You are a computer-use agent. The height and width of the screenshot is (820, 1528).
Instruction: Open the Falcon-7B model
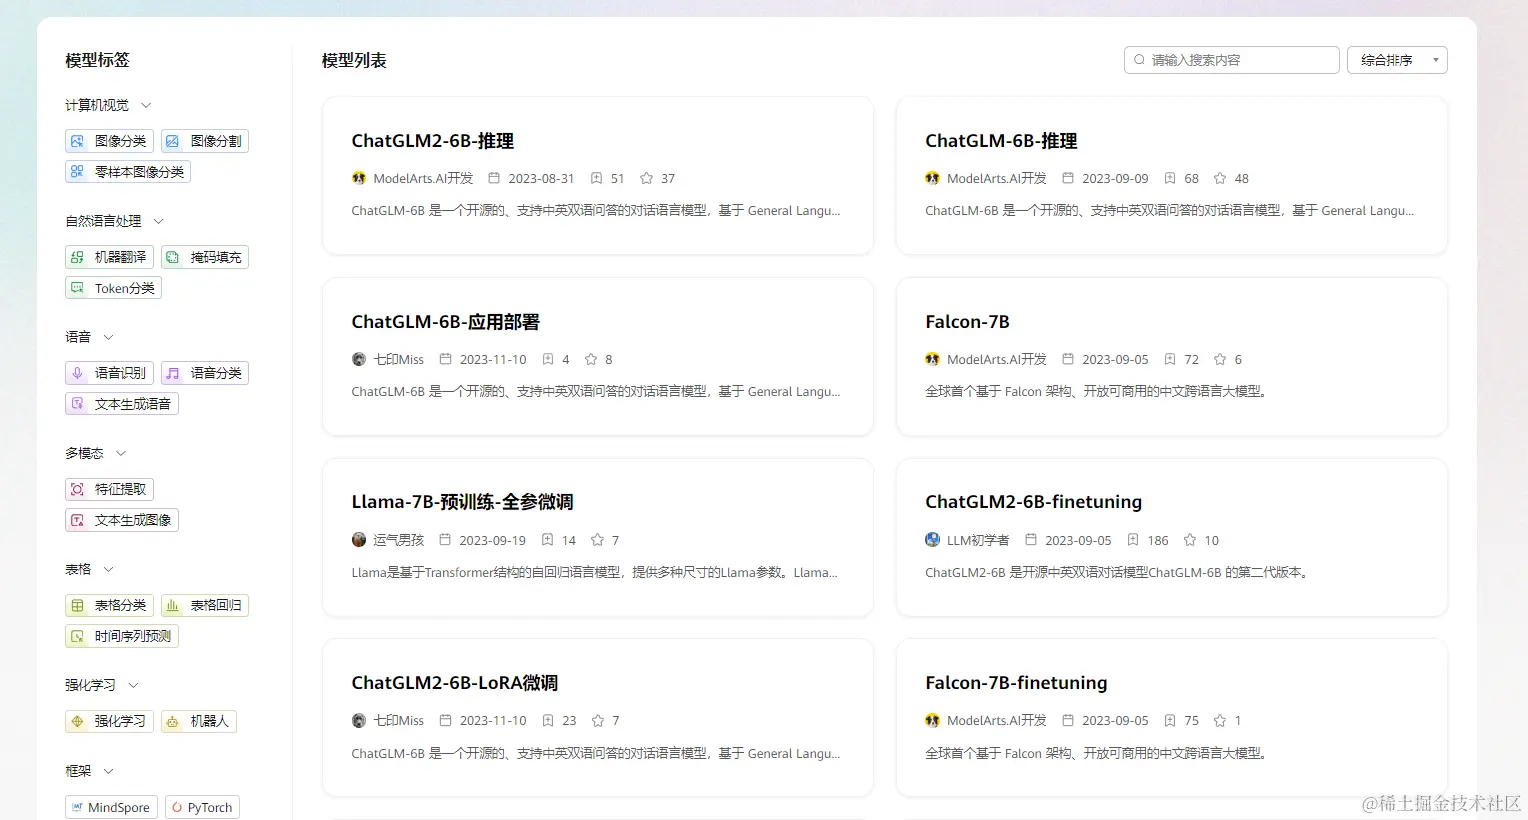pyautogui.click(x=967, y=322)
